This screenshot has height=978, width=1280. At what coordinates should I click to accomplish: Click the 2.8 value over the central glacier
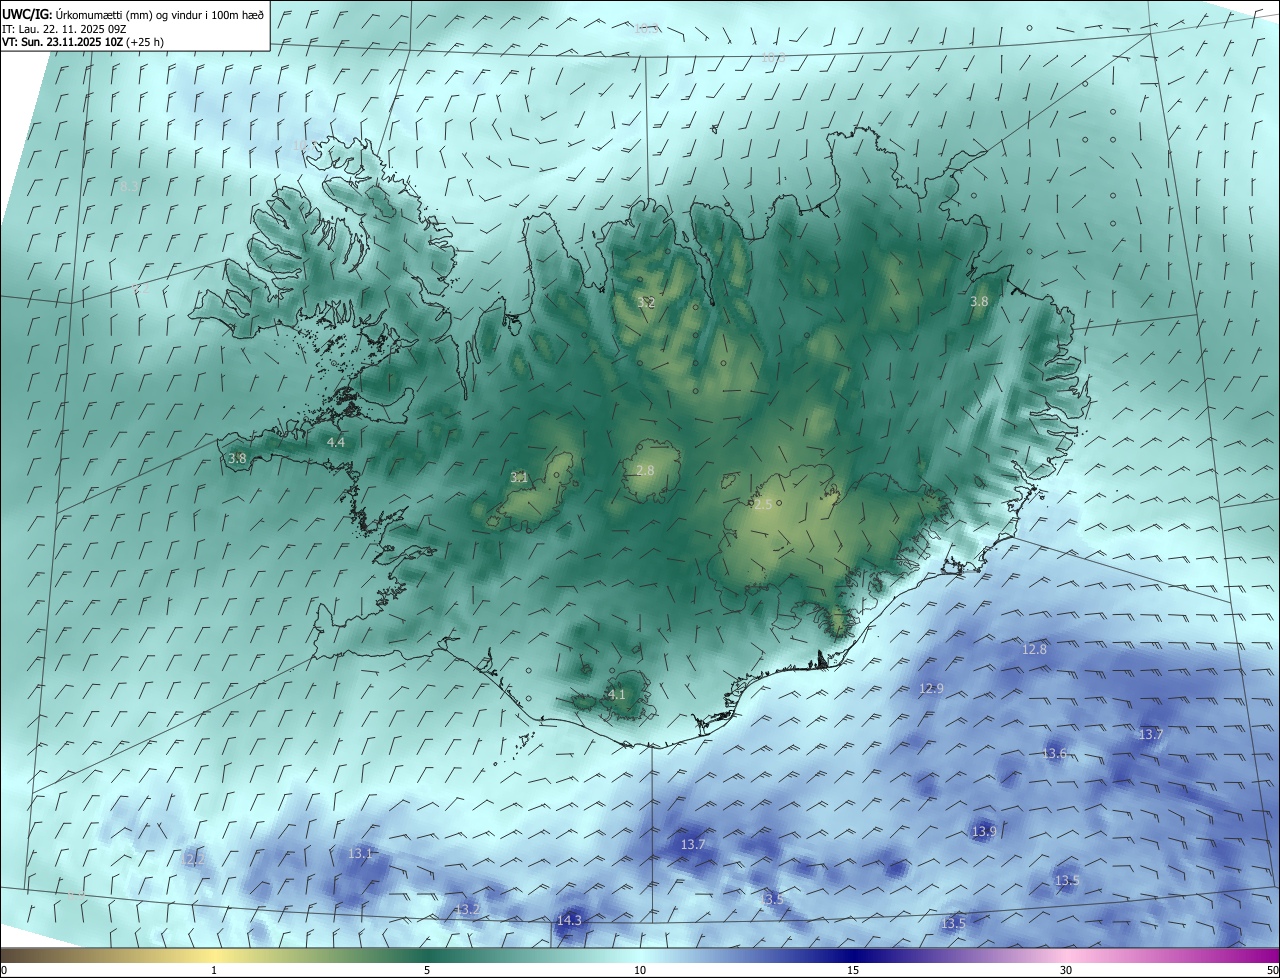pyautogui.click(x=645, y=470)
